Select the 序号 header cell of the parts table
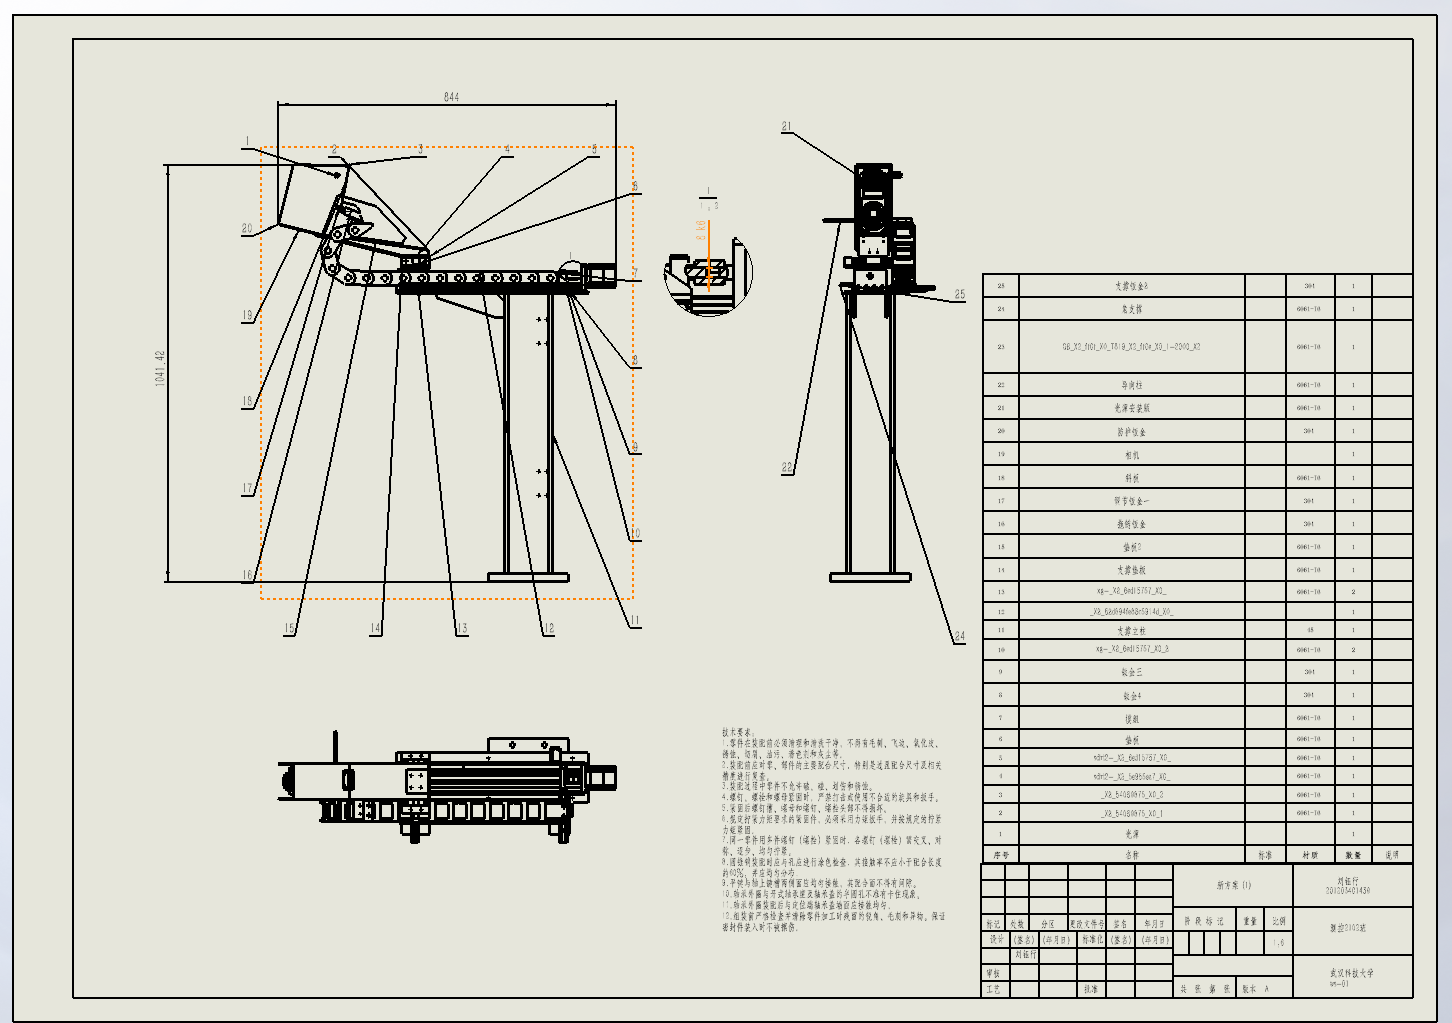 click(x=1000, y=855)
